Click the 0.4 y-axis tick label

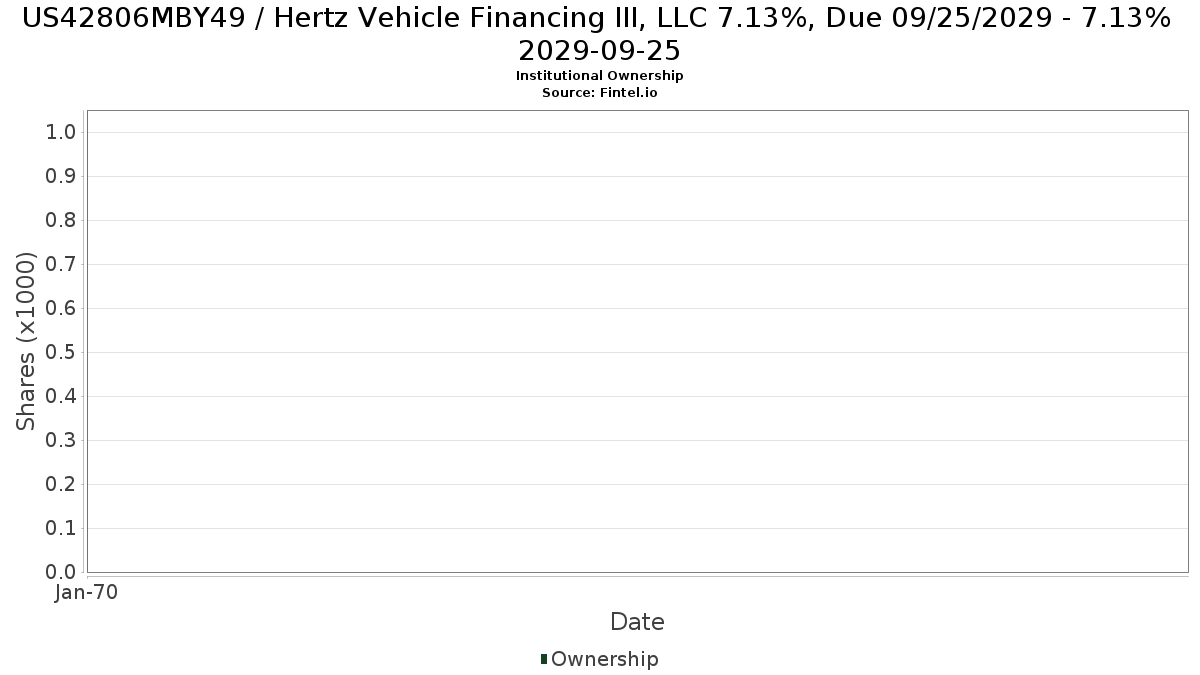coord(62,397)
